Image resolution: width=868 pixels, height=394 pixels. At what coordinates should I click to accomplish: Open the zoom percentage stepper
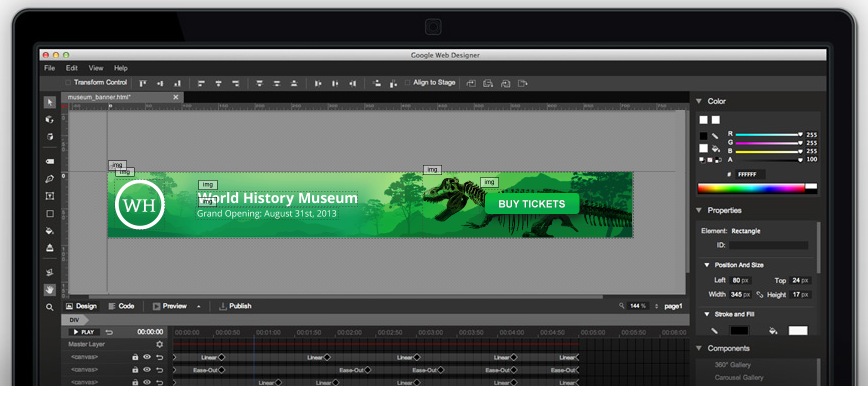(657, 306)
